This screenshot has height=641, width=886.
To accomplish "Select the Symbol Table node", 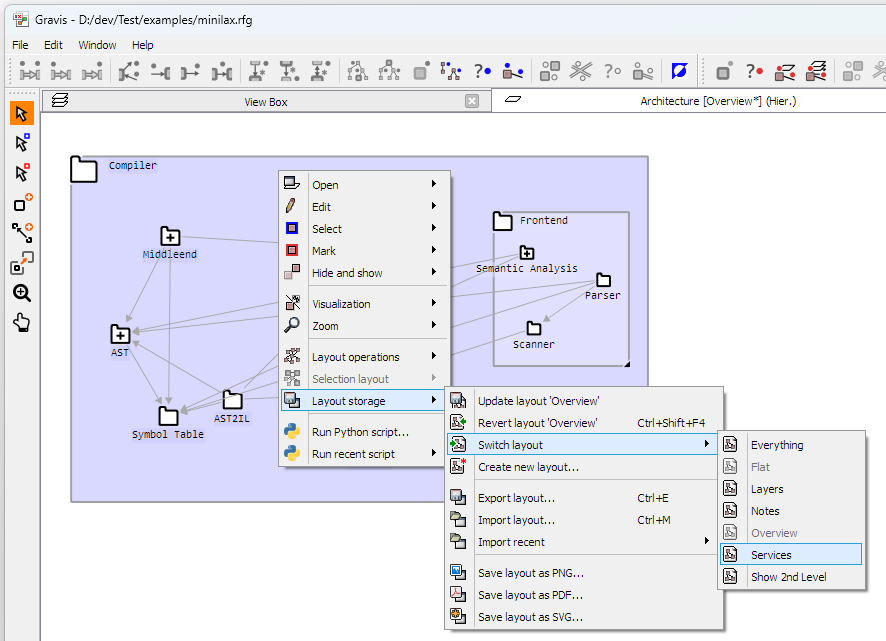I will [x=168, y=416].
